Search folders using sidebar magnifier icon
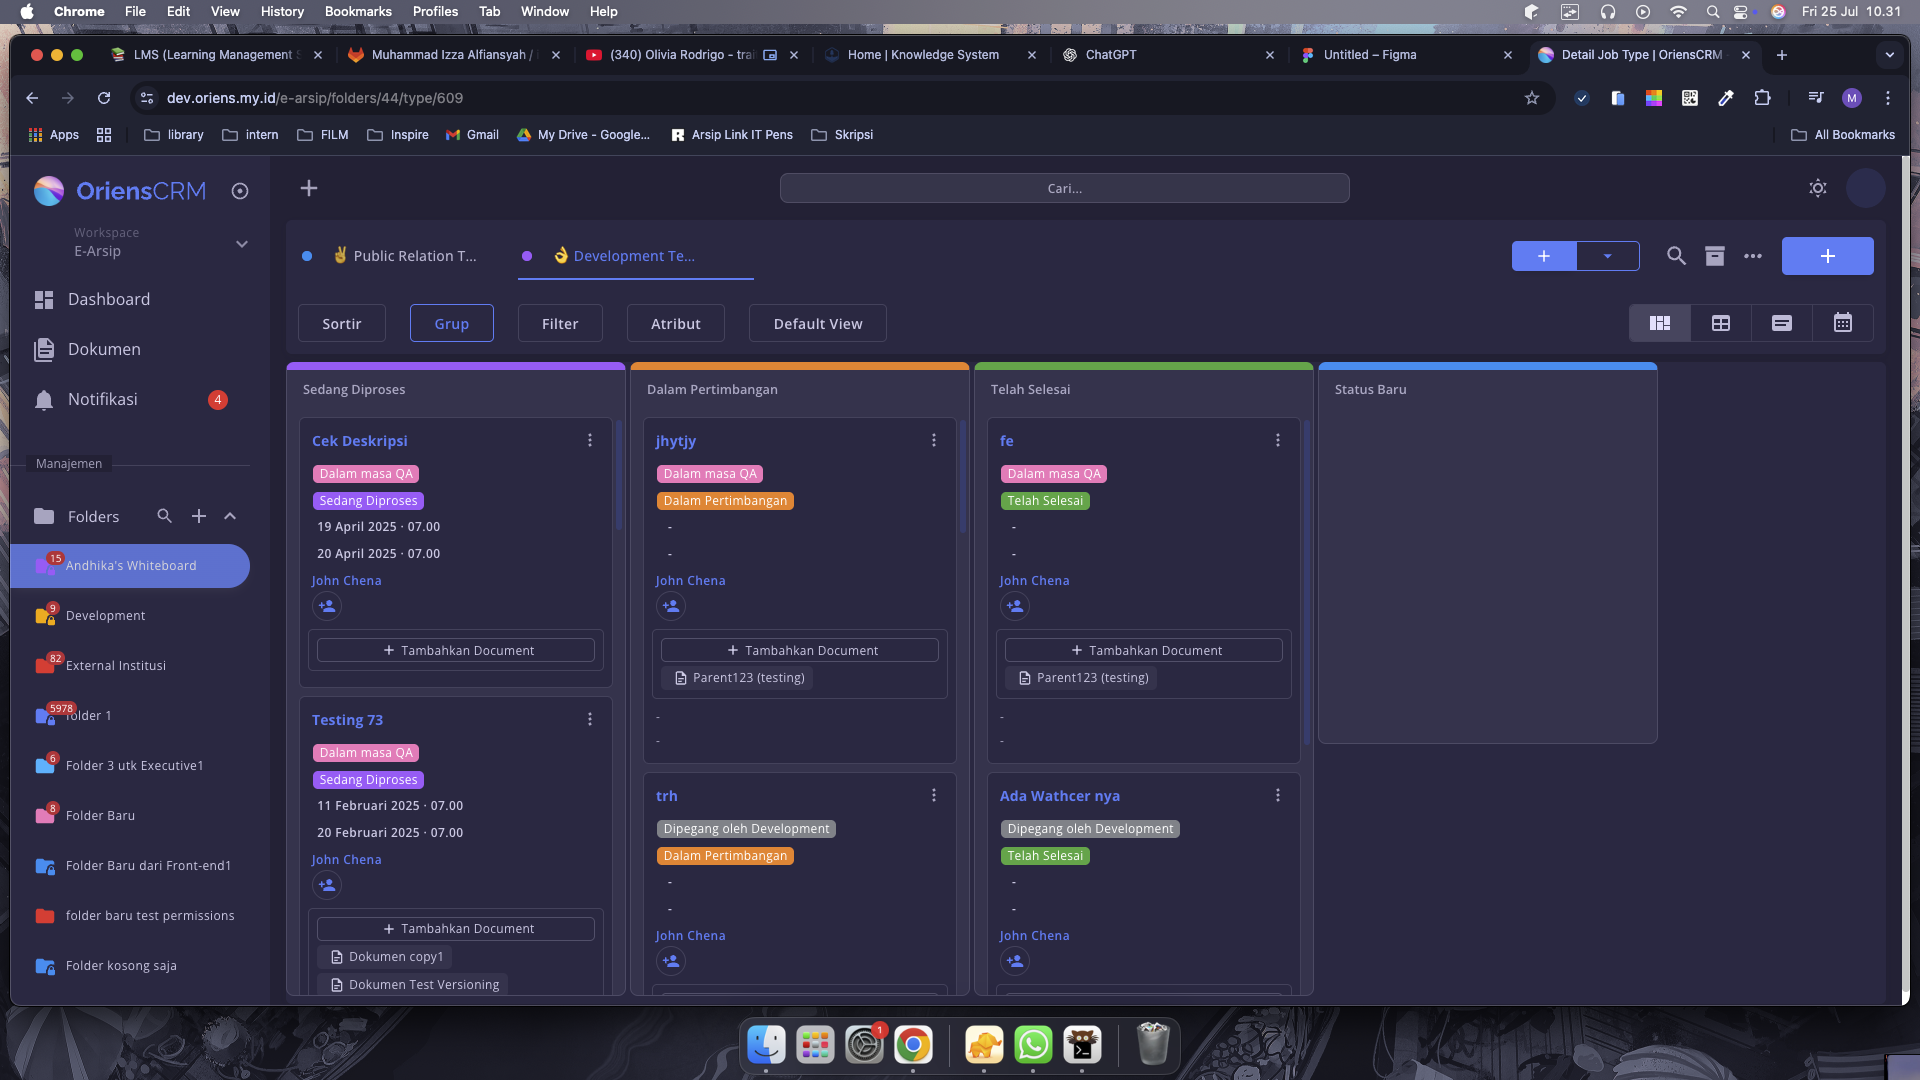The image size is (1920, 1080). click(165, 516)
